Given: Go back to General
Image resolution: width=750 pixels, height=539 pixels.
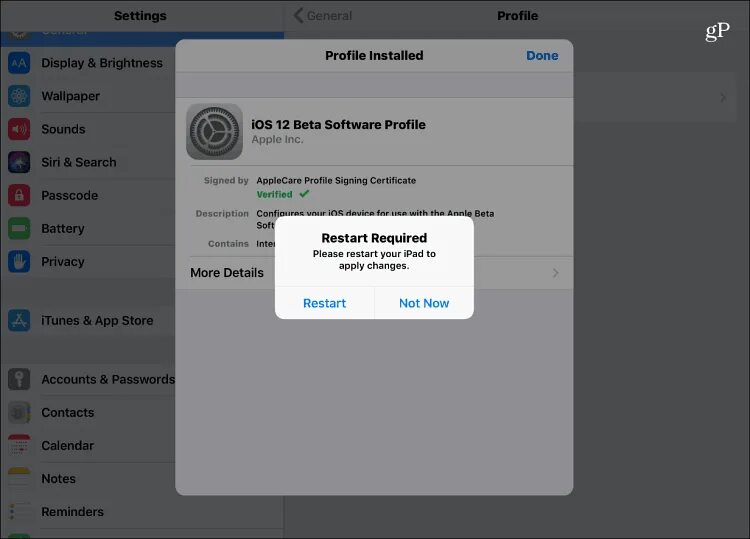Looking at the screenshot, I should (323, 16).
